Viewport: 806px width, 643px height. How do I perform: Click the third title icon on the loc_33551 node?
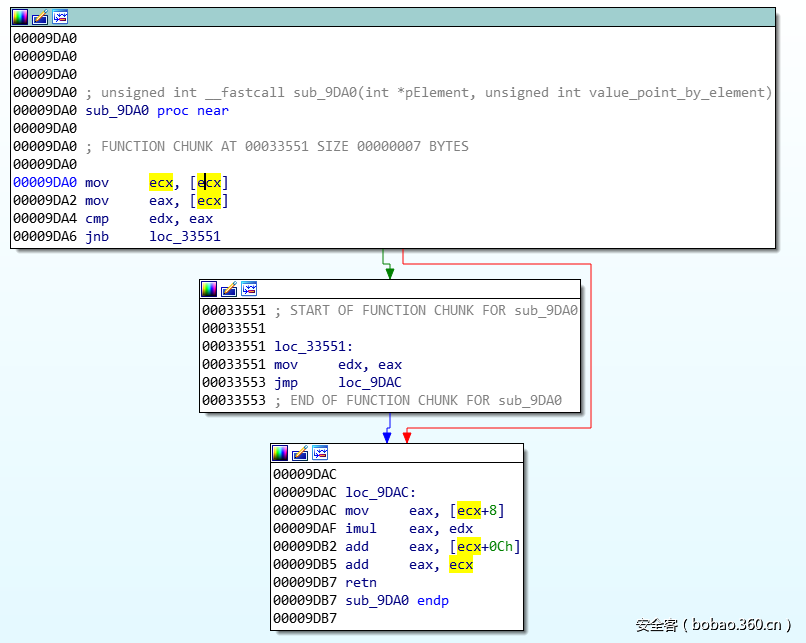click(x=249, y=289)
